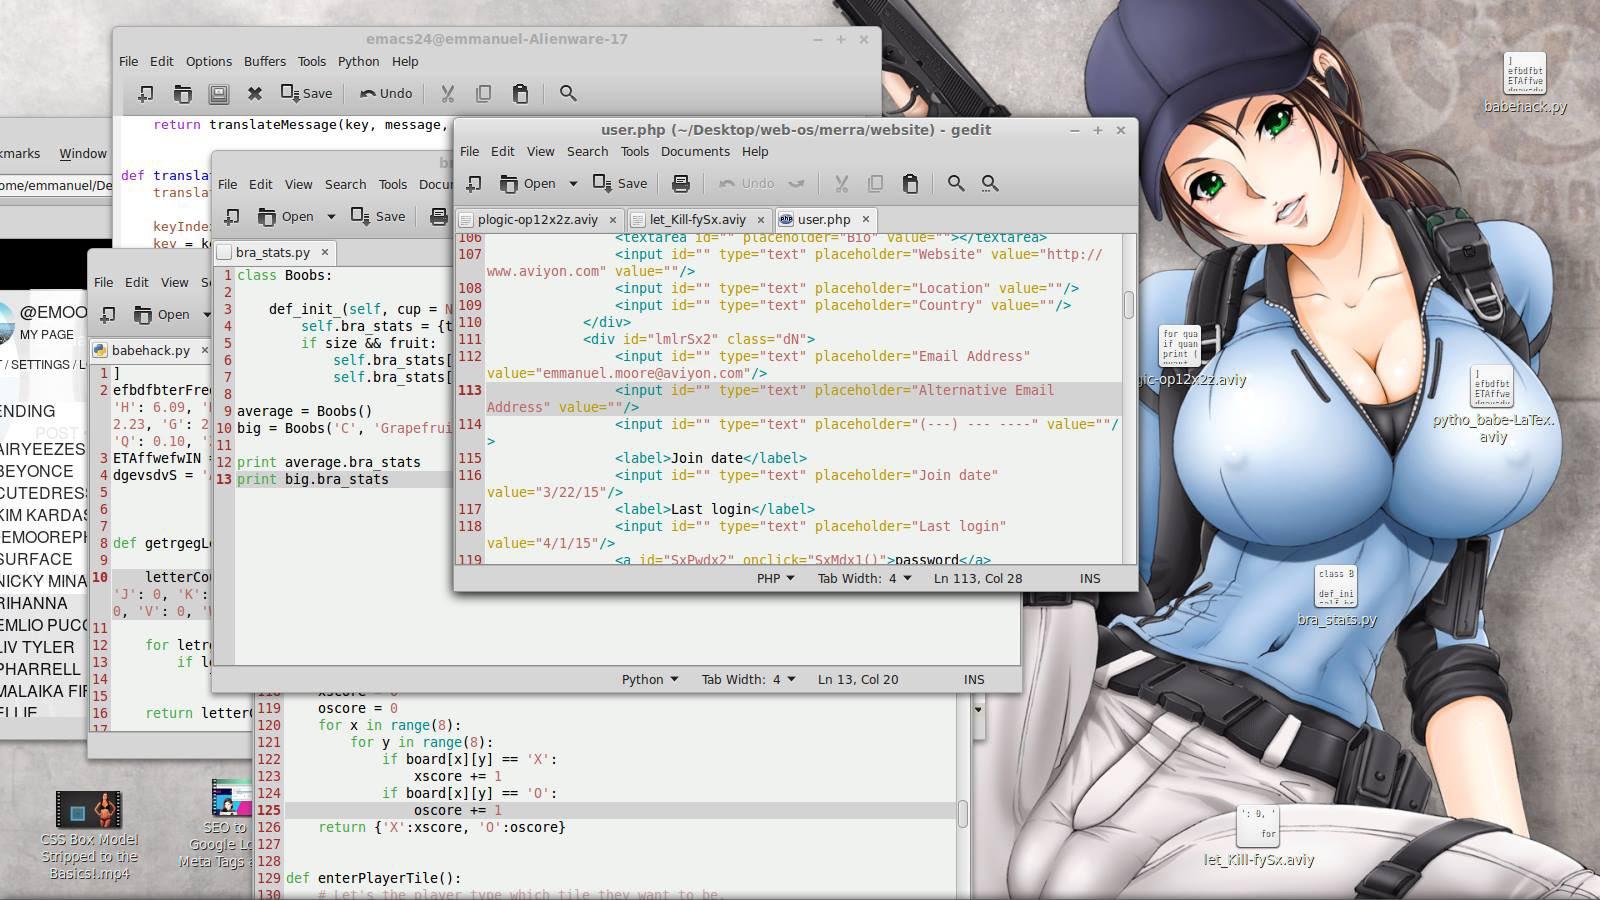
Task: Click New file icon in emacs toolbar
Action: [145, 94]
